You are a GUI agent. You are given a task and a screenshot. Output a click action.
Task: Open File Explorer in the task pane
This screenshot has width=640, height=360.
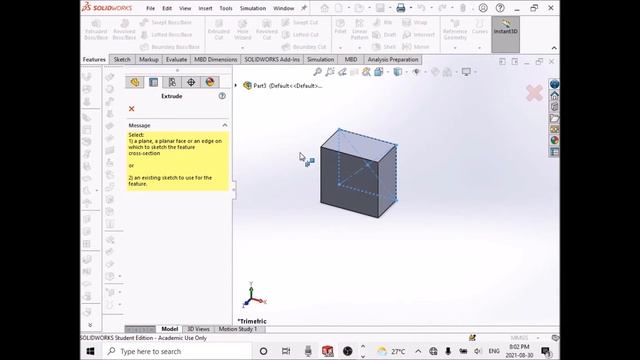point(554,118)
